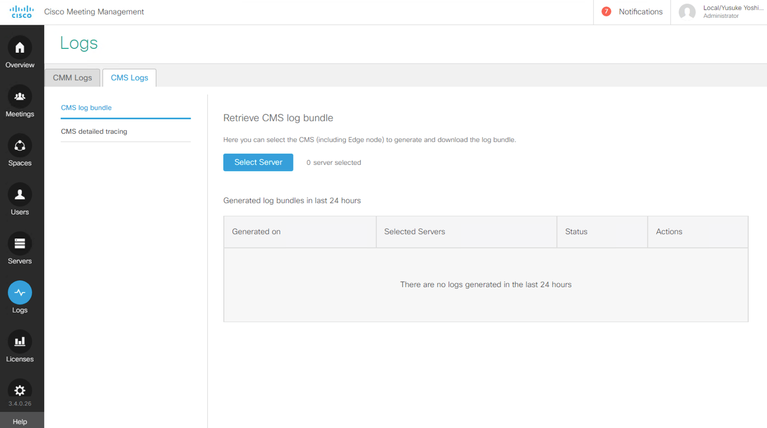Click the red notification count badge
This screenshot has width=767, height=428.
pos(606,11)
